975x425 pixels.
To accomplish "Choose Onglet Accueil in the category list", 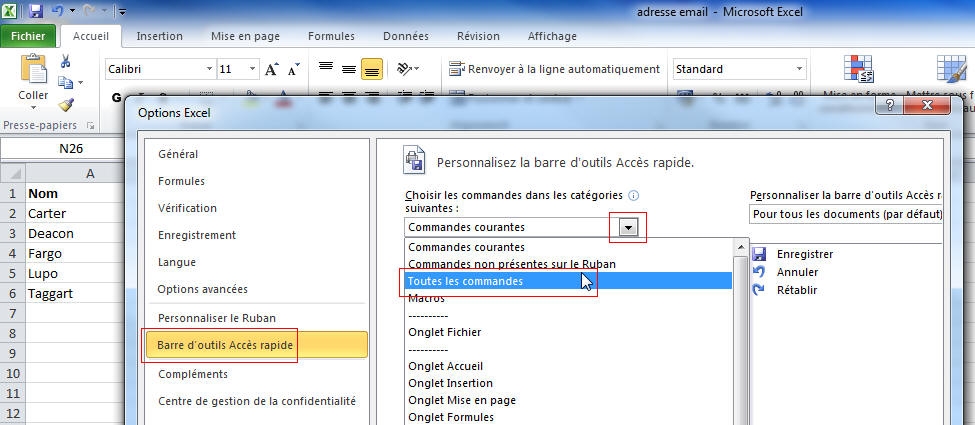I will tap(568, 366).
